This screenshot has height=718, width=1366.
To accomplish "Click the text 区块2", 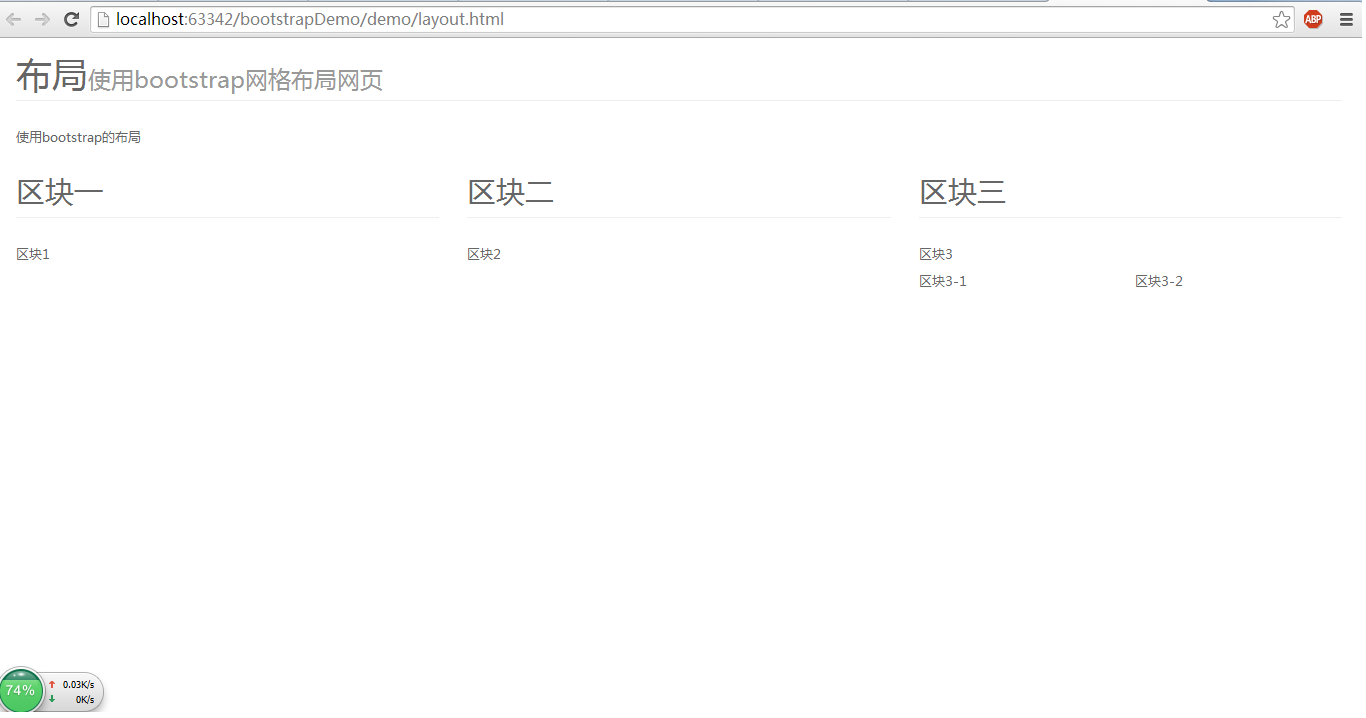I will [484, 254].
